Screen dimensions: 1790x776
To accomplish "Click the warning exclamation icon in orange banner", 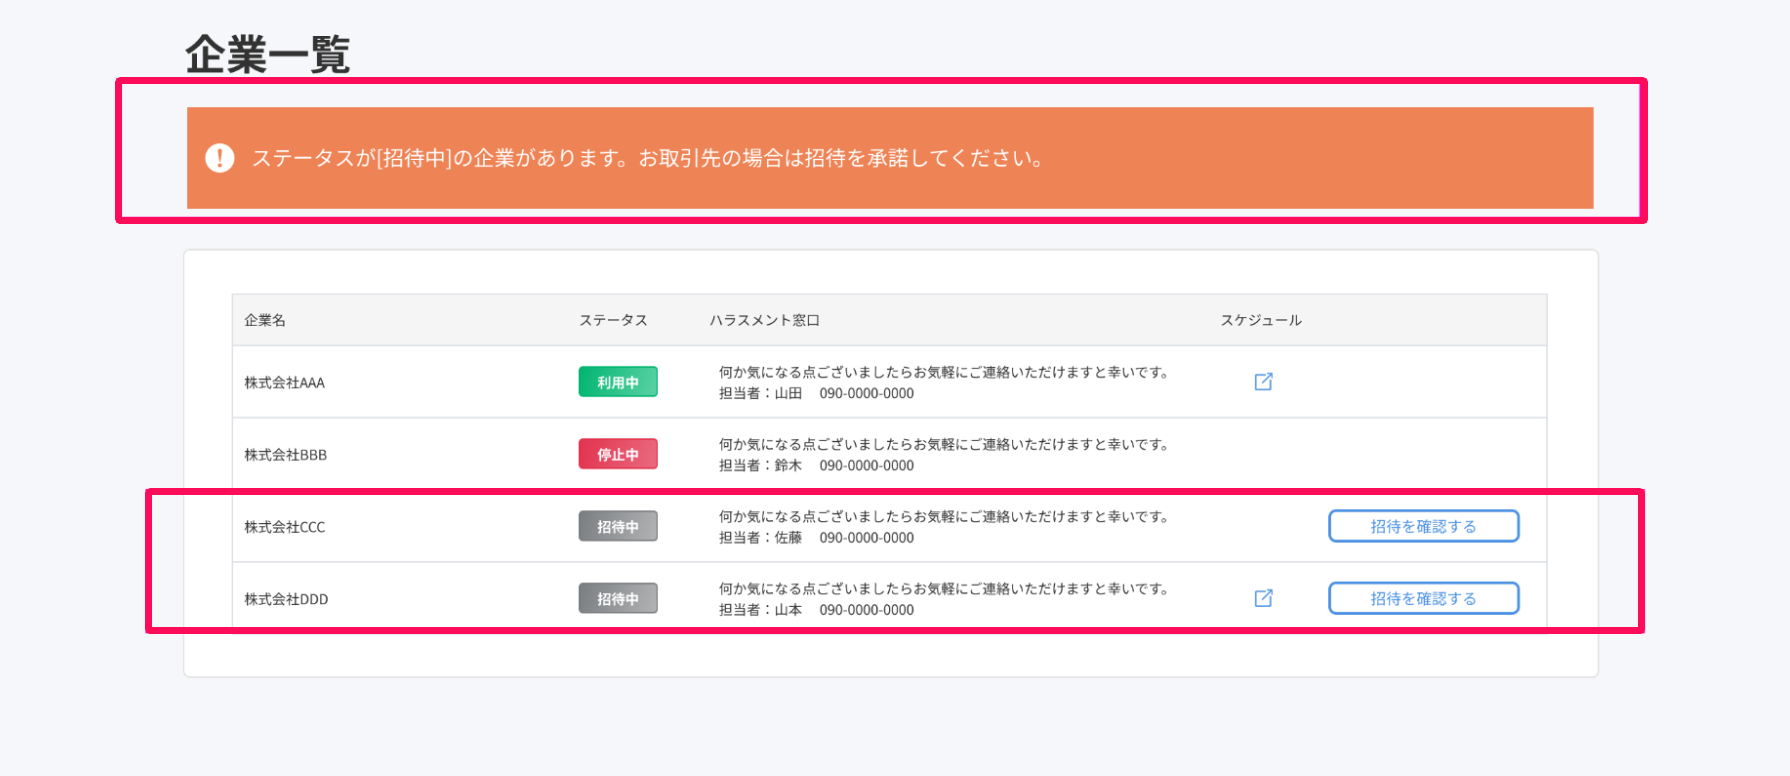I will (x=220, y=158).
